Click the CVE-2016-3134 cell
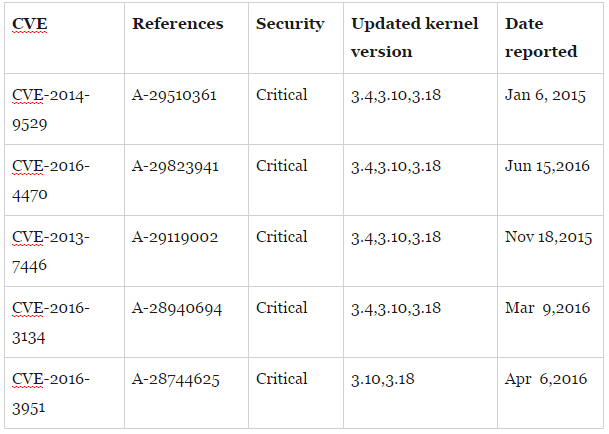 pyautogui.click(x=51, y=321)
